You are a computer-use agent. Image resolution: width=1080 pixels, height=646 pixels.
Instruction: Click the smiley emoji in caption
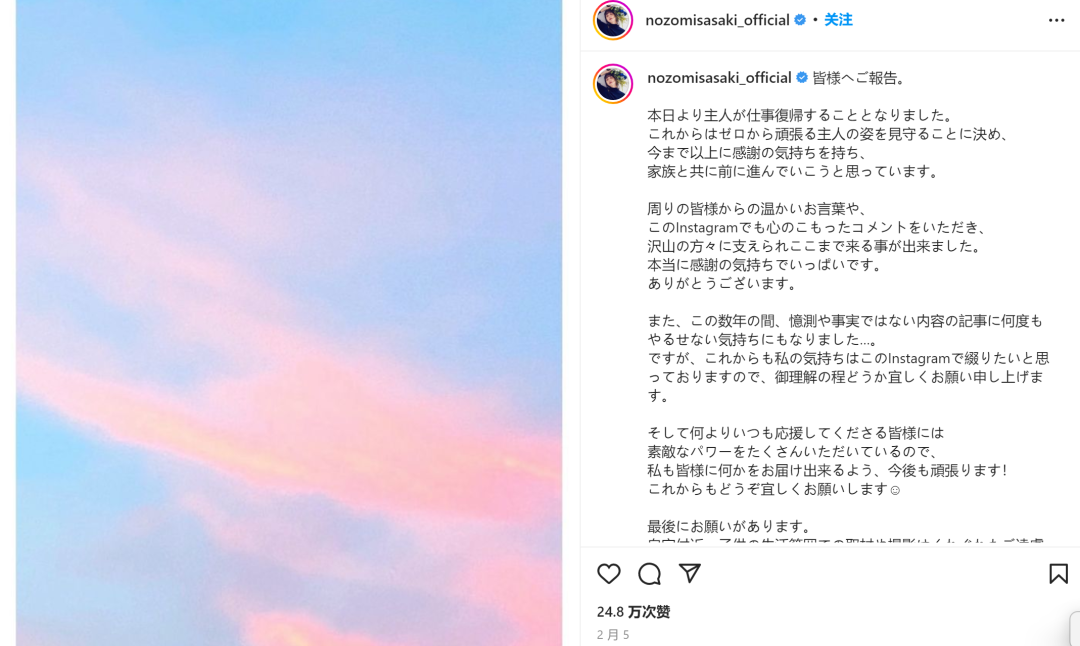[x=895, y=490]
